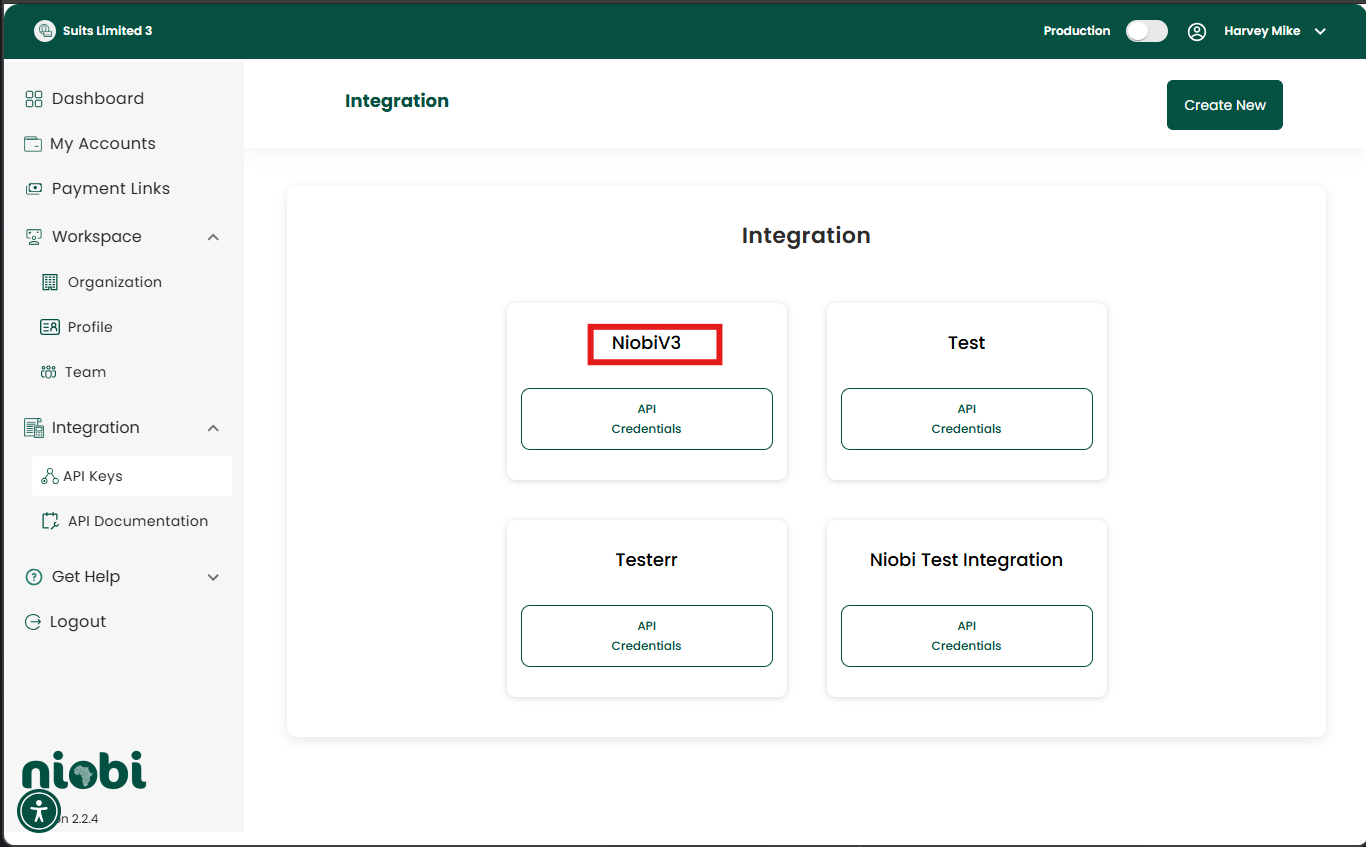This screenshot has width=1366, height=847.
Task: Click the My Accounts icon
Action: tap(33, 143)
